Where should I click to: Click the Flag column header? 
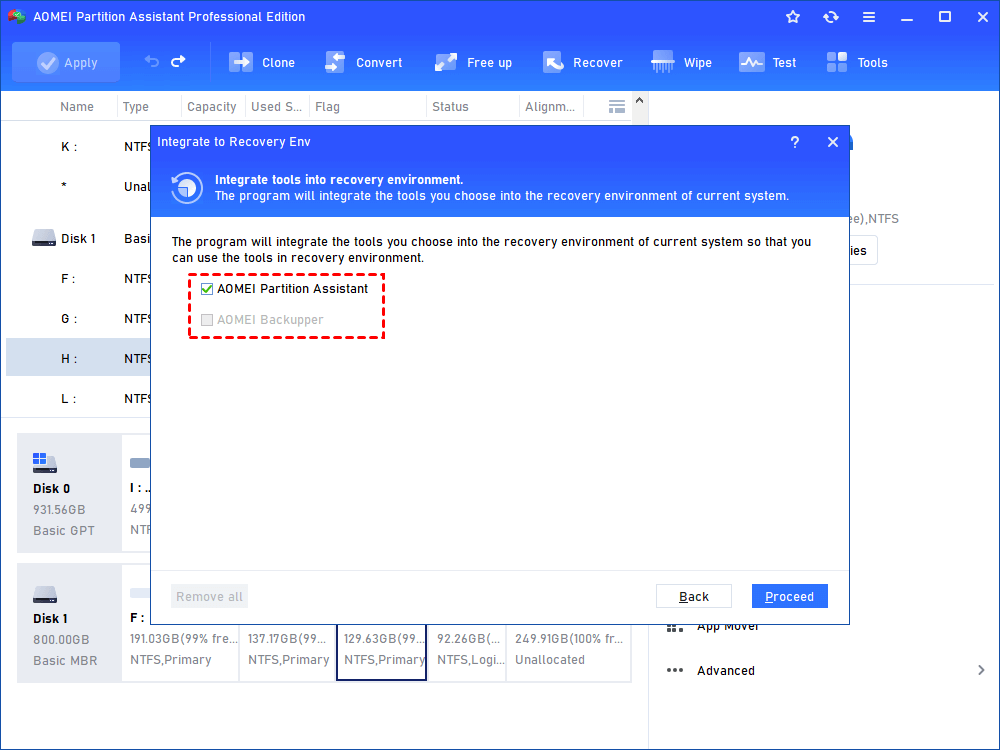(x=327, y=107)
